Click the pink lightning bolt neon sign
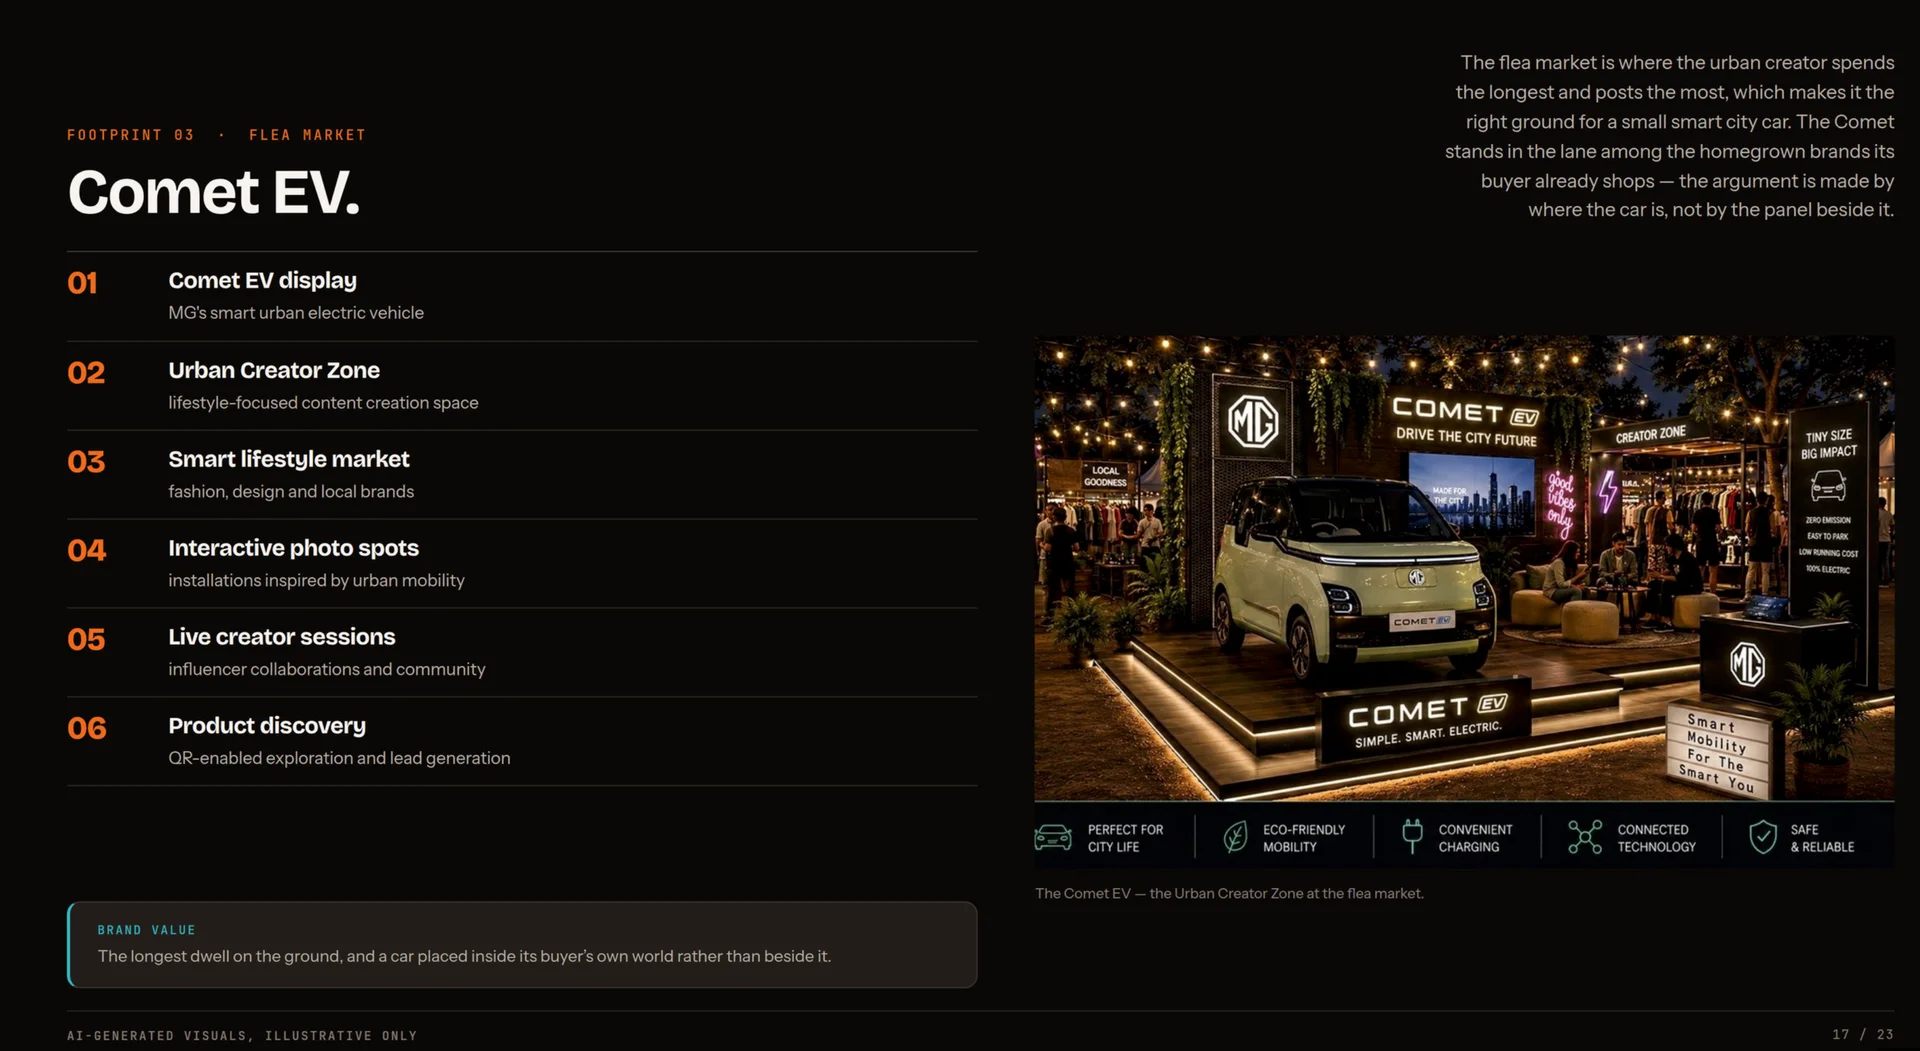Image resolution: width=1920 pixels, height=1051 pixels. pos(1607,491)
